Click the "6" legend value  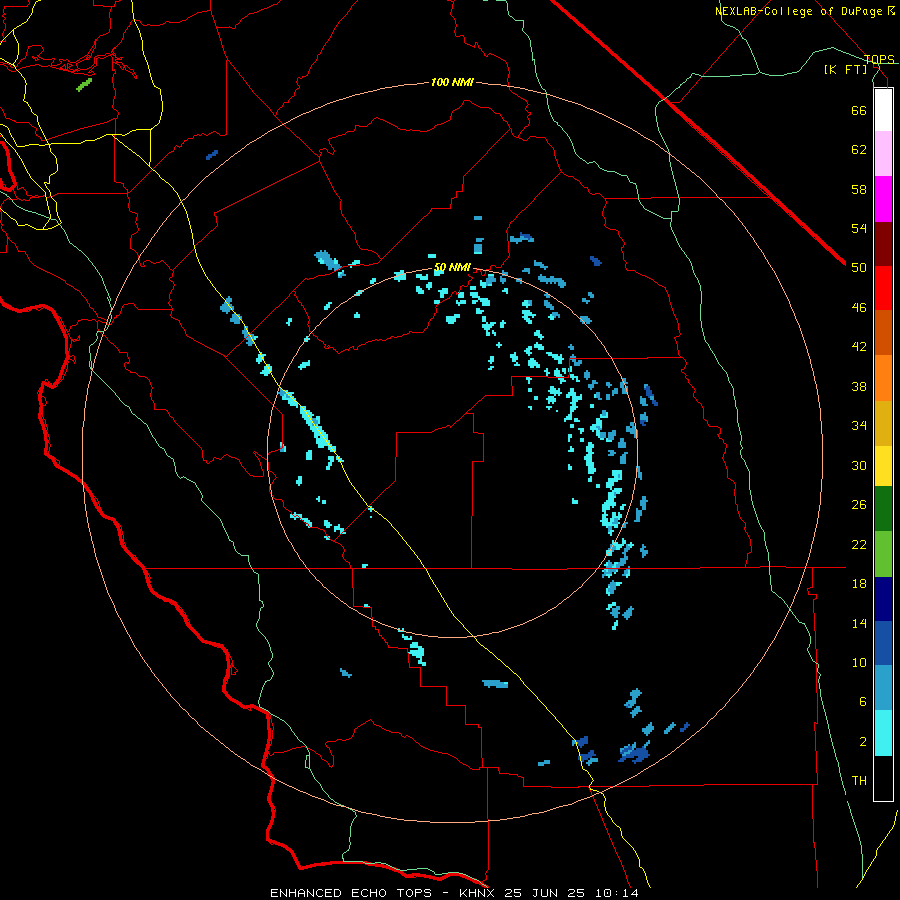tap(863, 702)
